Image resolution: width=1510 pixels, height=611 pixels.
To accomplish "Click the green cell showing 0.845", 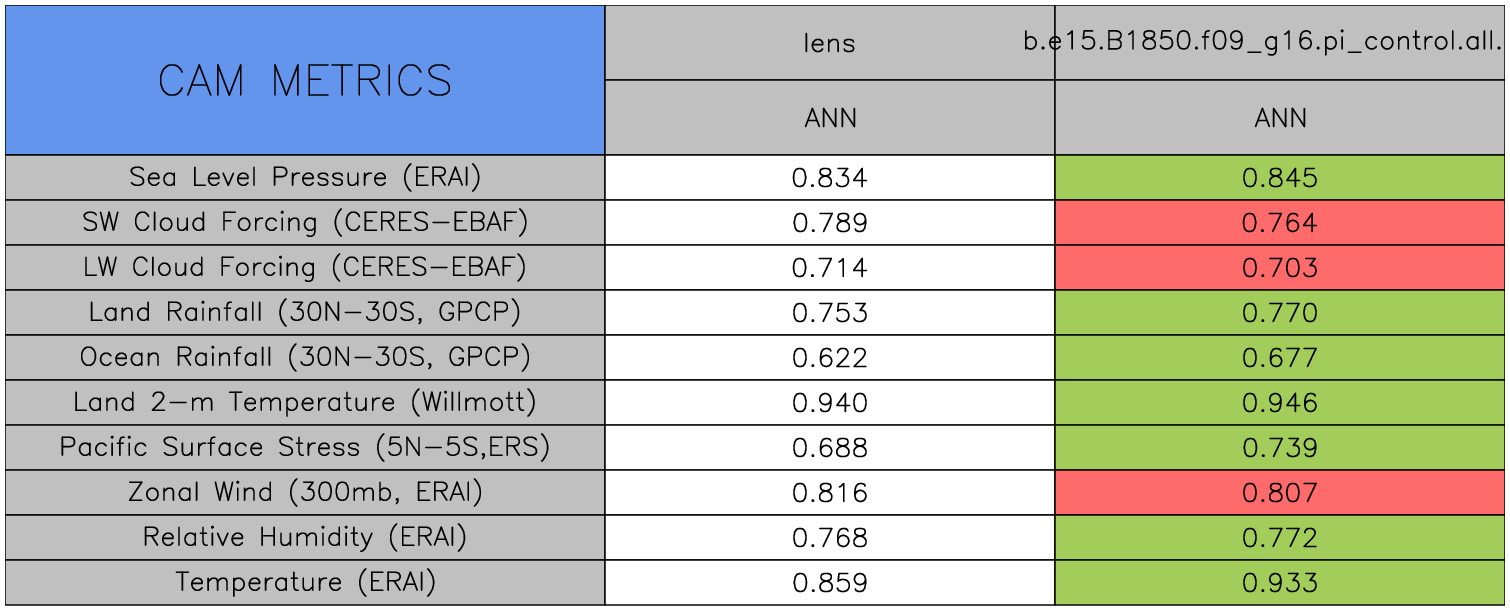I will pyautogui.click(x=1280, y=178).
